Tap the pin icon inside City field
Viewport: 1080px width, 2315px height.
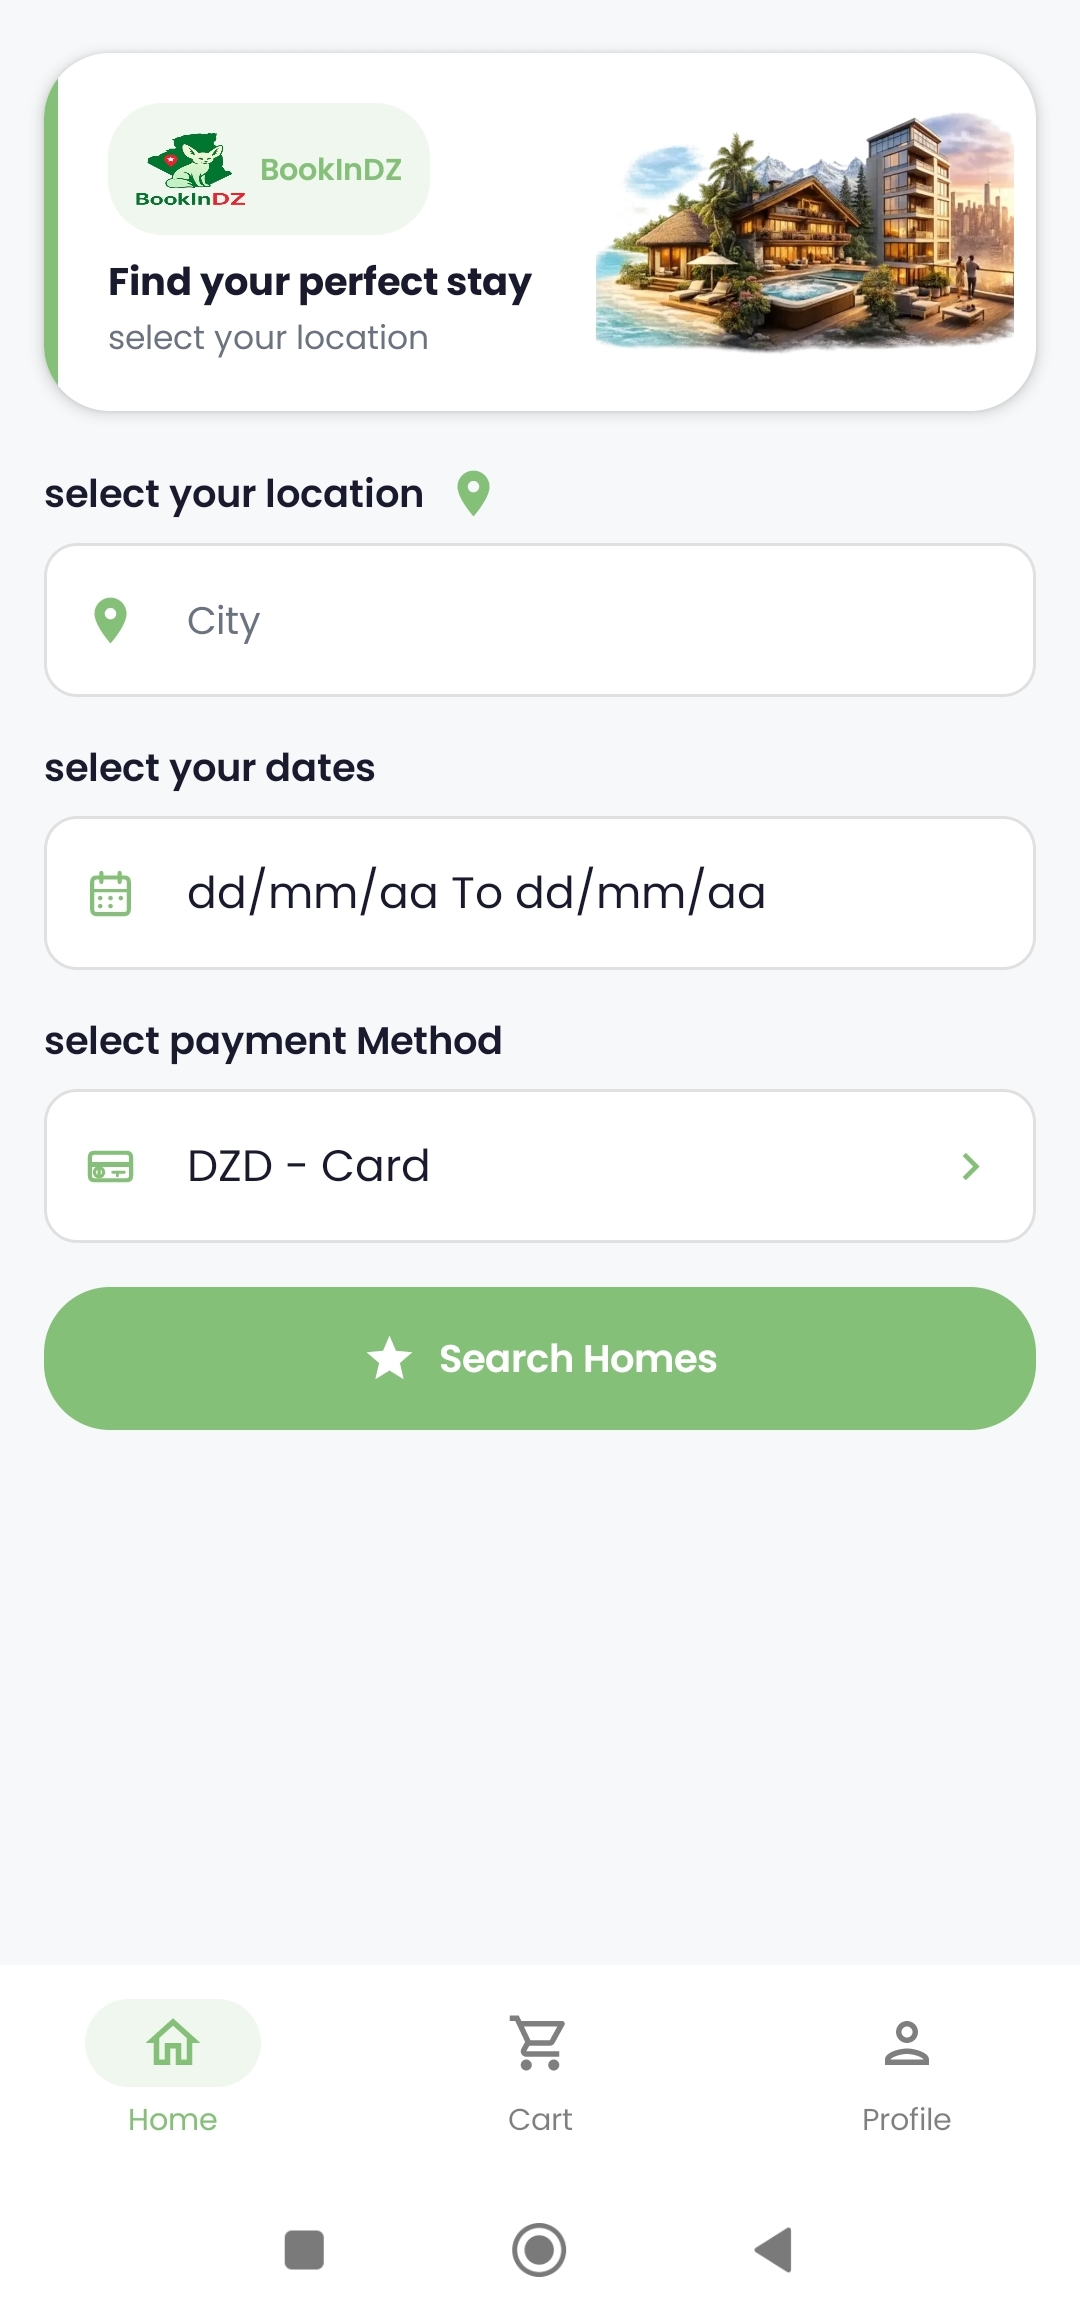point(110,620)
